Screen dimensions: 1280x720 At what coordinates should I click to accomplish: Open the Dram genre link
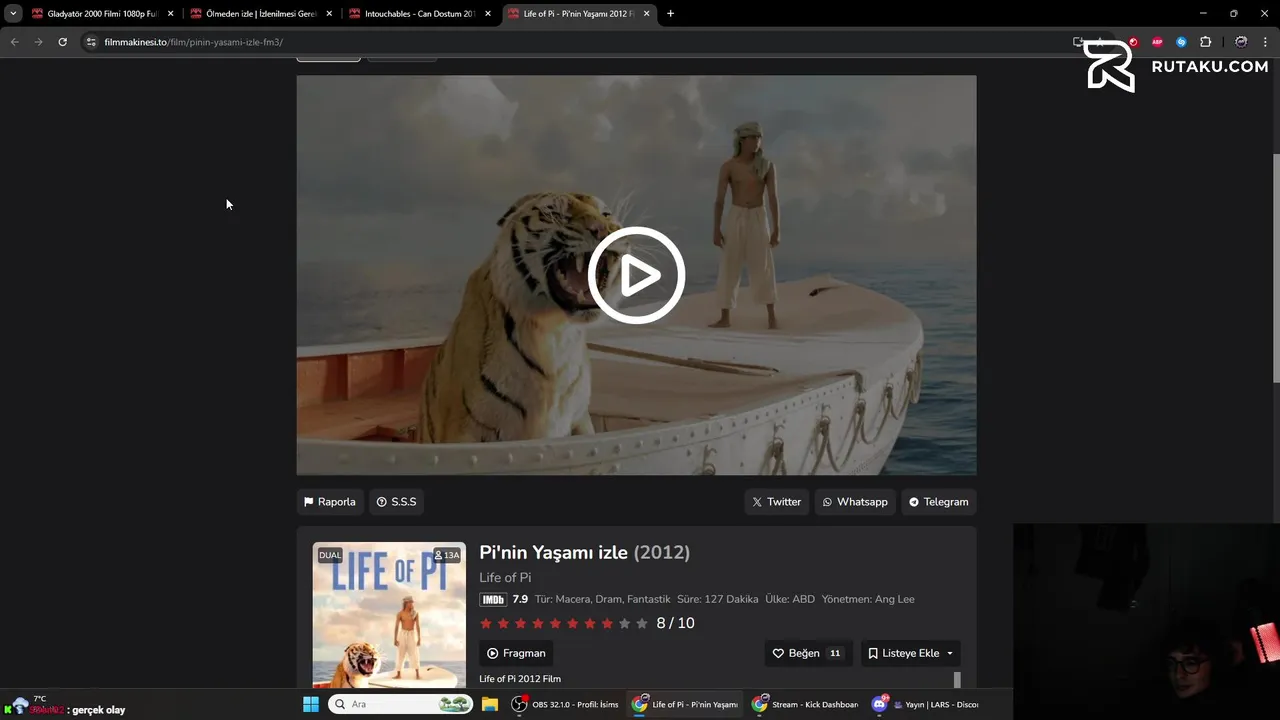coord(608,599)
